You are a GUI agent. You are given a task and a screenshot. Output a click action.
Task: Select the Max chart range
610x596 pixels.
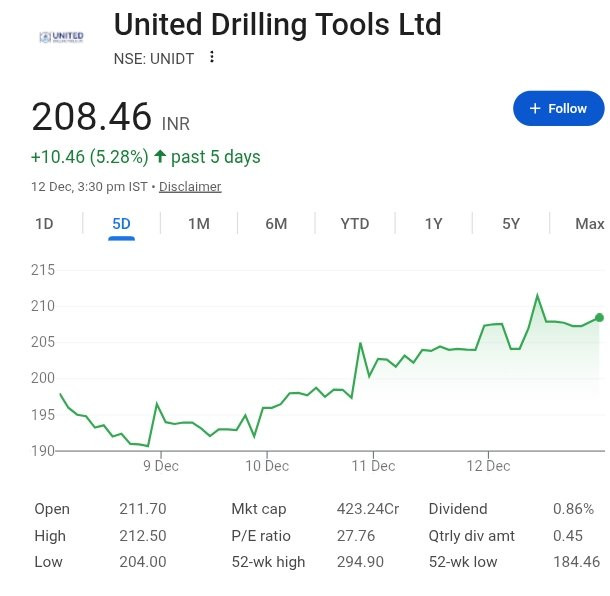coord(590,224)
